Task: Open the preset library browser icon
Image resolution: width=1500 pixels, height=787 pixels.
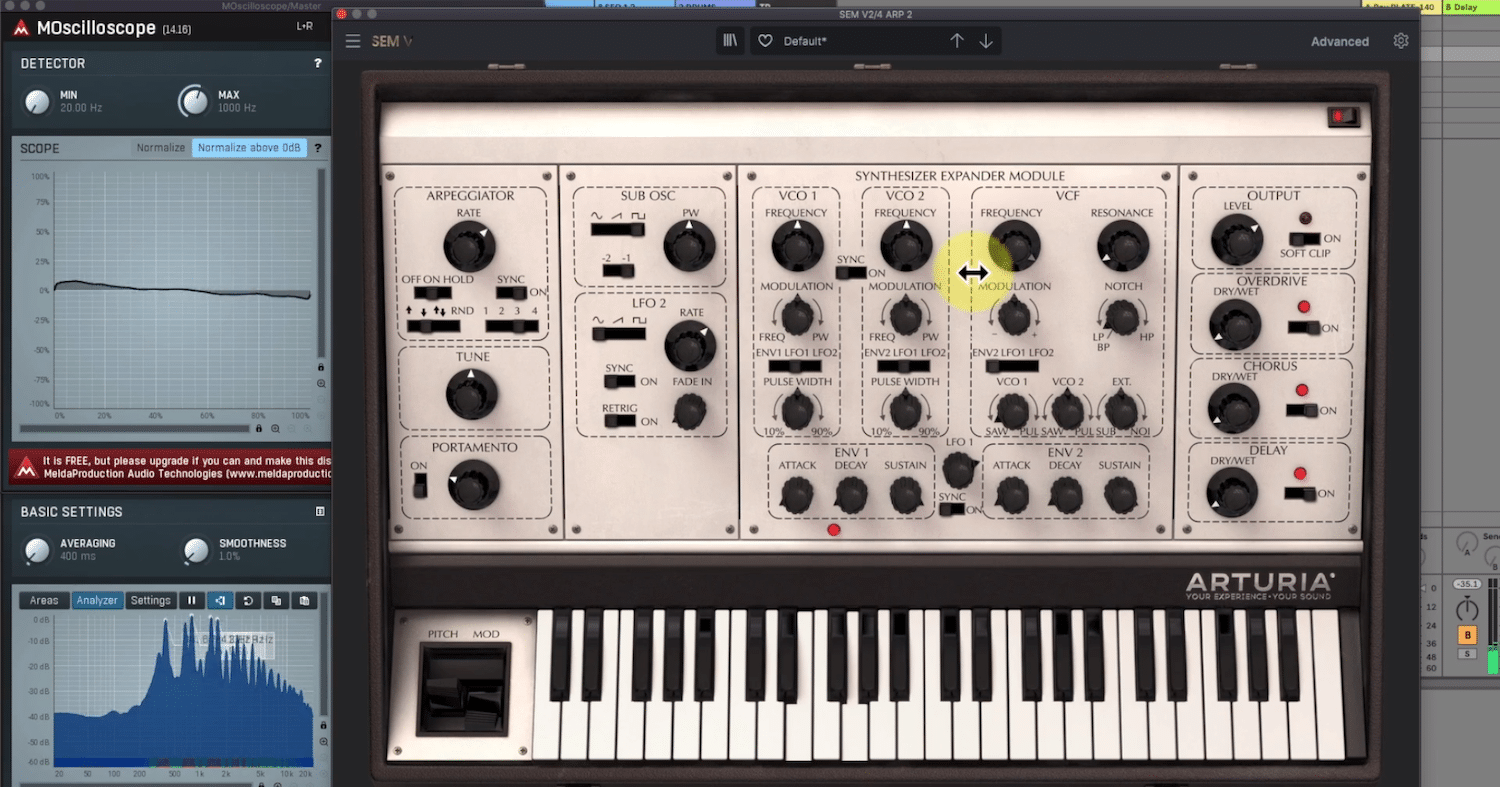Action: pos(731,41)
